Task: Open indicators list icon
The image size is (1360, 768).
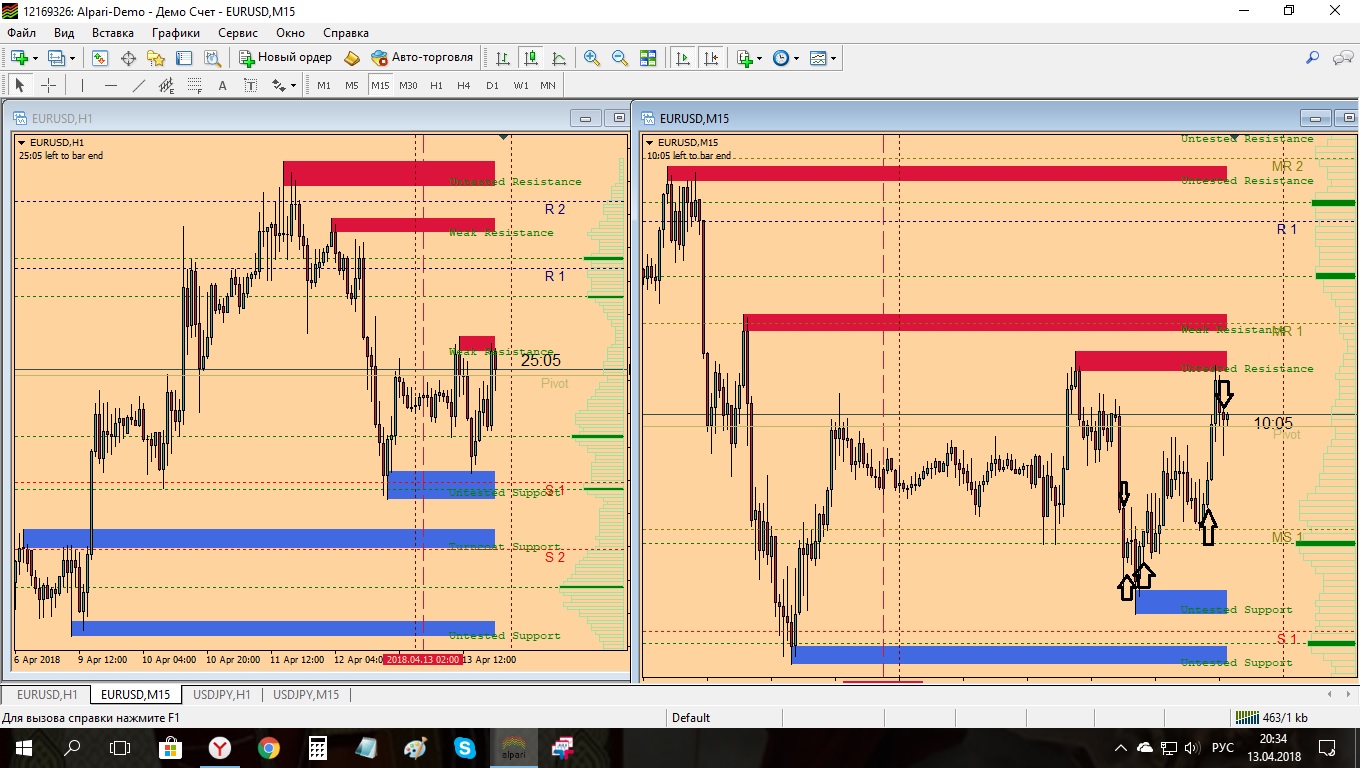Action: tap(744, 58)
